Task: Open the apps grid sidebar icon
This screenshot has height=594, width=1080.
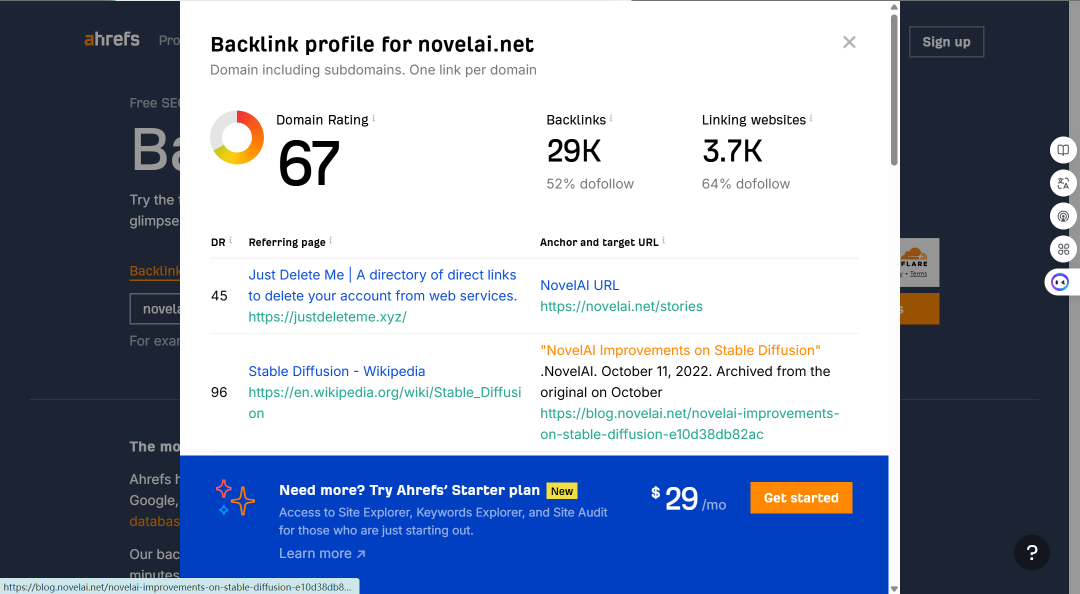Action: (x=1063, y=249)
